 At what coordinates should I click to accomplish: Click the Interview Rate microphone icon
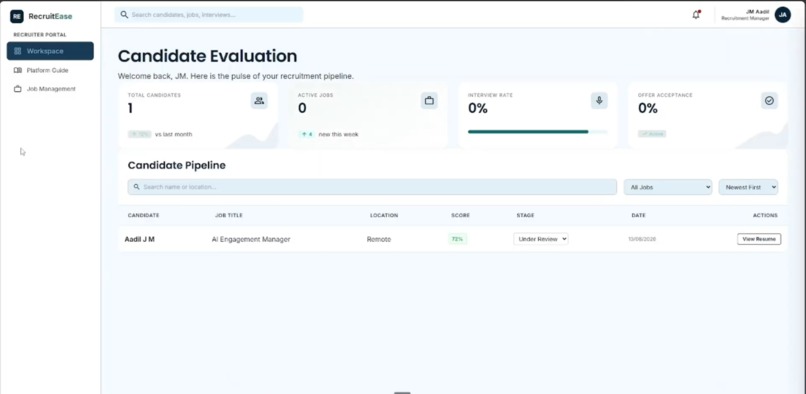[599, 101]
